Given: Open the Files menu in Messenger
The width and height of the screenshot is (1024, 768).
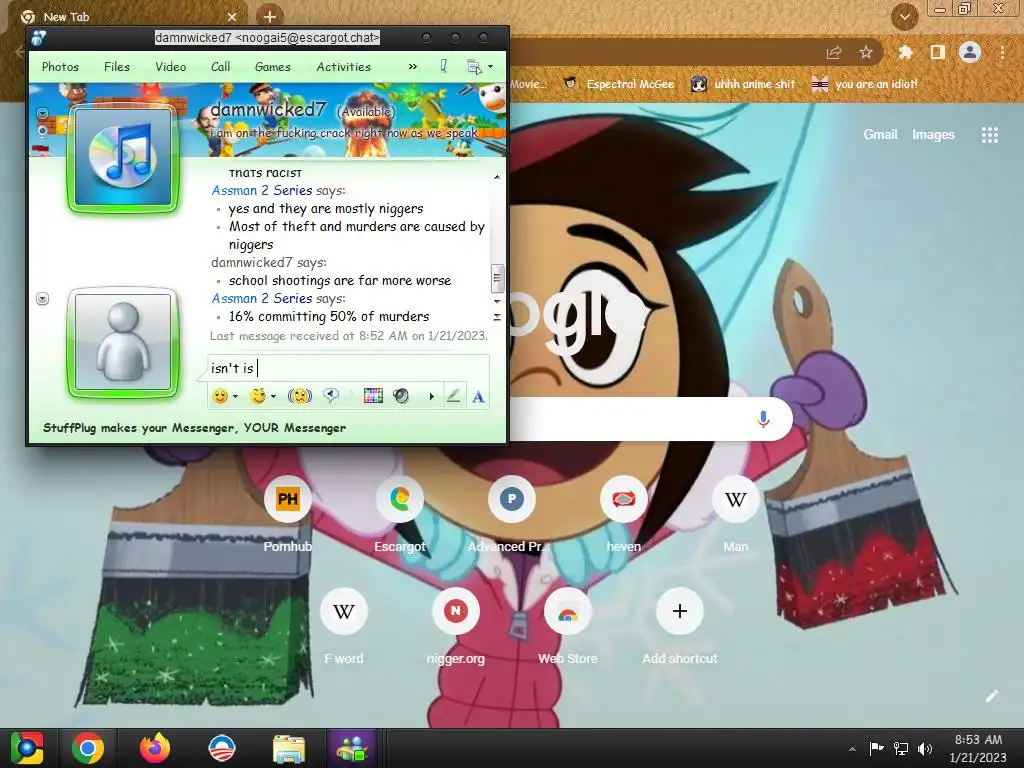Looking at the screenshot, I should click(117, 67).
